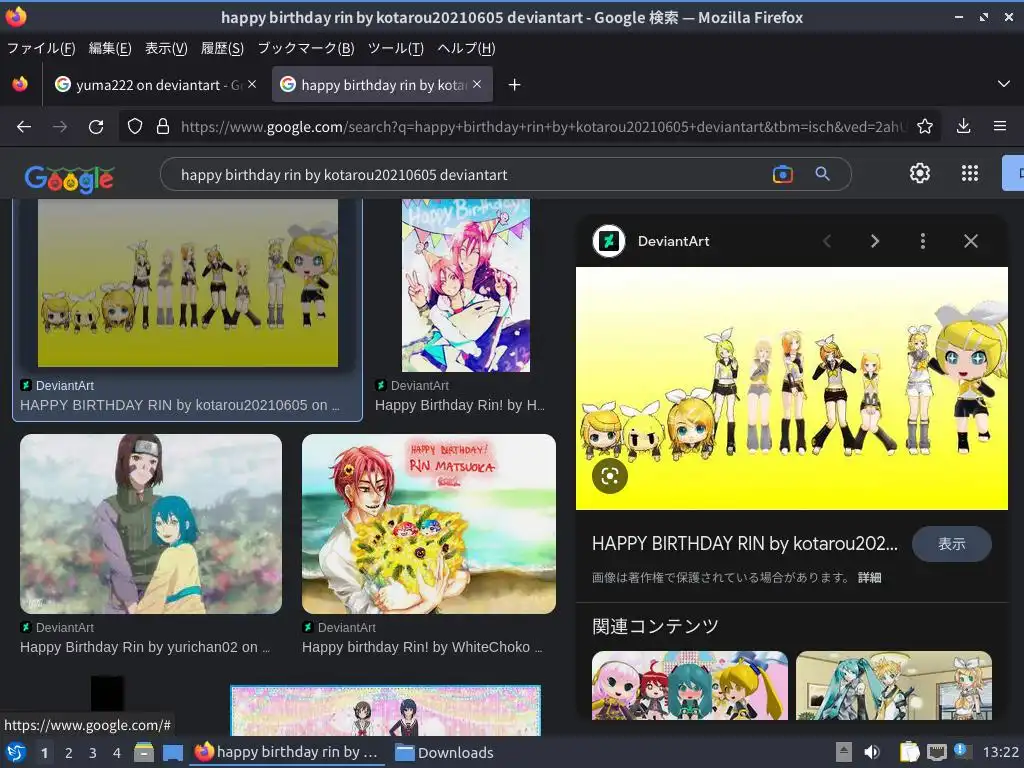Open ツール menu
This screenshot has height=768, width=1024.
[x=396, y=48]
